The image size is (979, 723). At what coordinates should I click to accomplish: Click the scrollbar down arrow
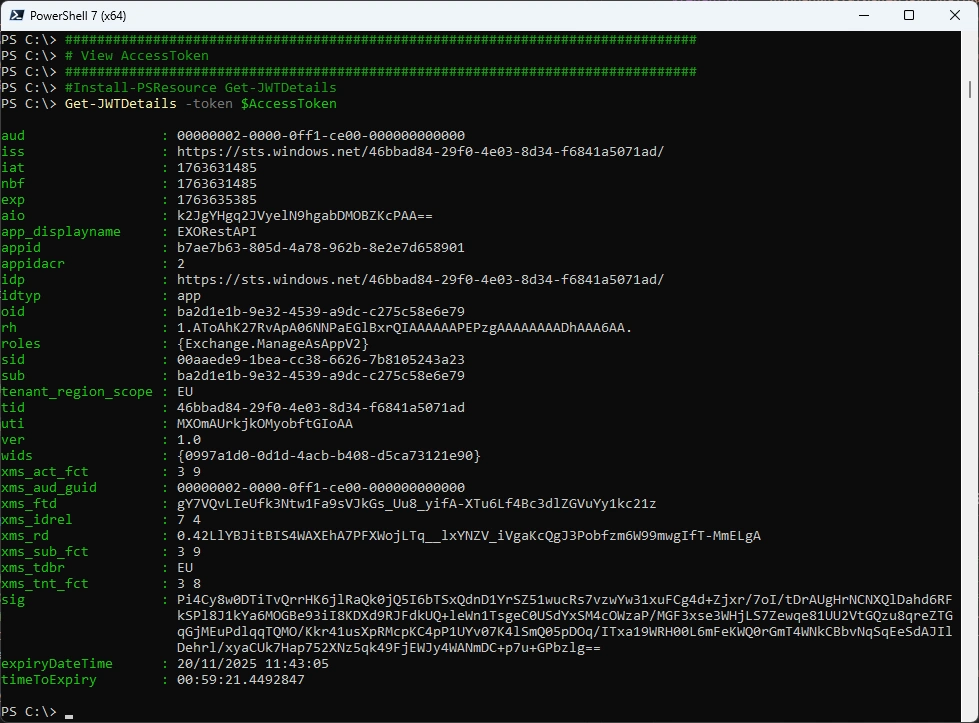(x=970, y=714)
